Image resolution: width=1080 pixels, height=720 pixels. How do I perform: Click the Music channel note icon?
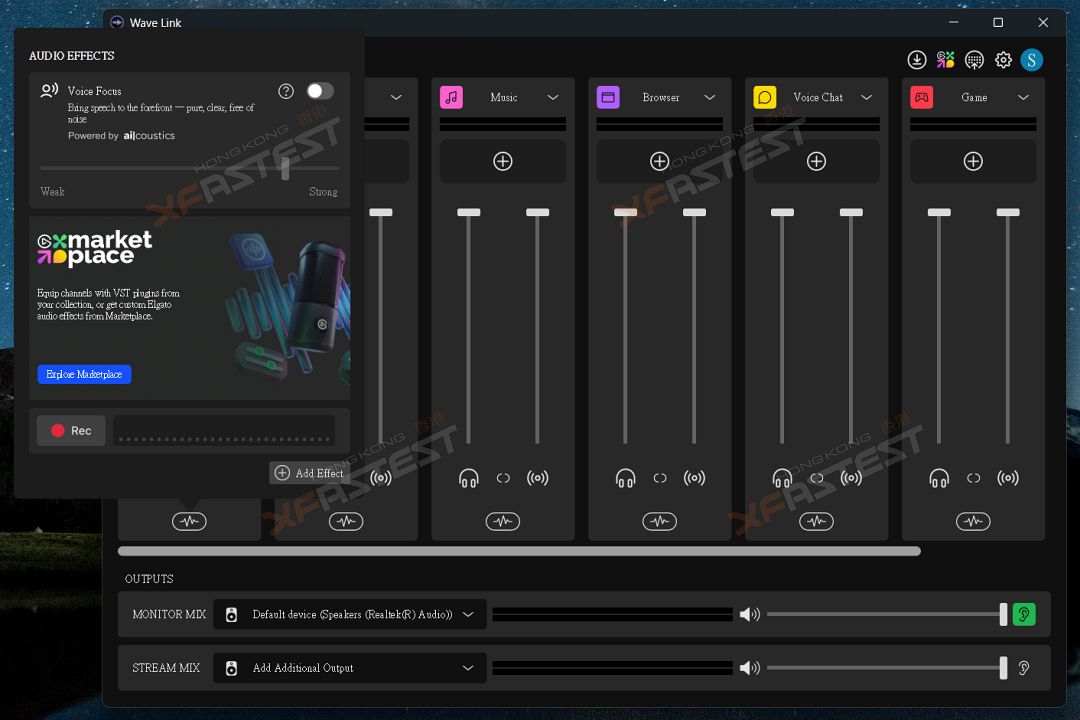451,97
